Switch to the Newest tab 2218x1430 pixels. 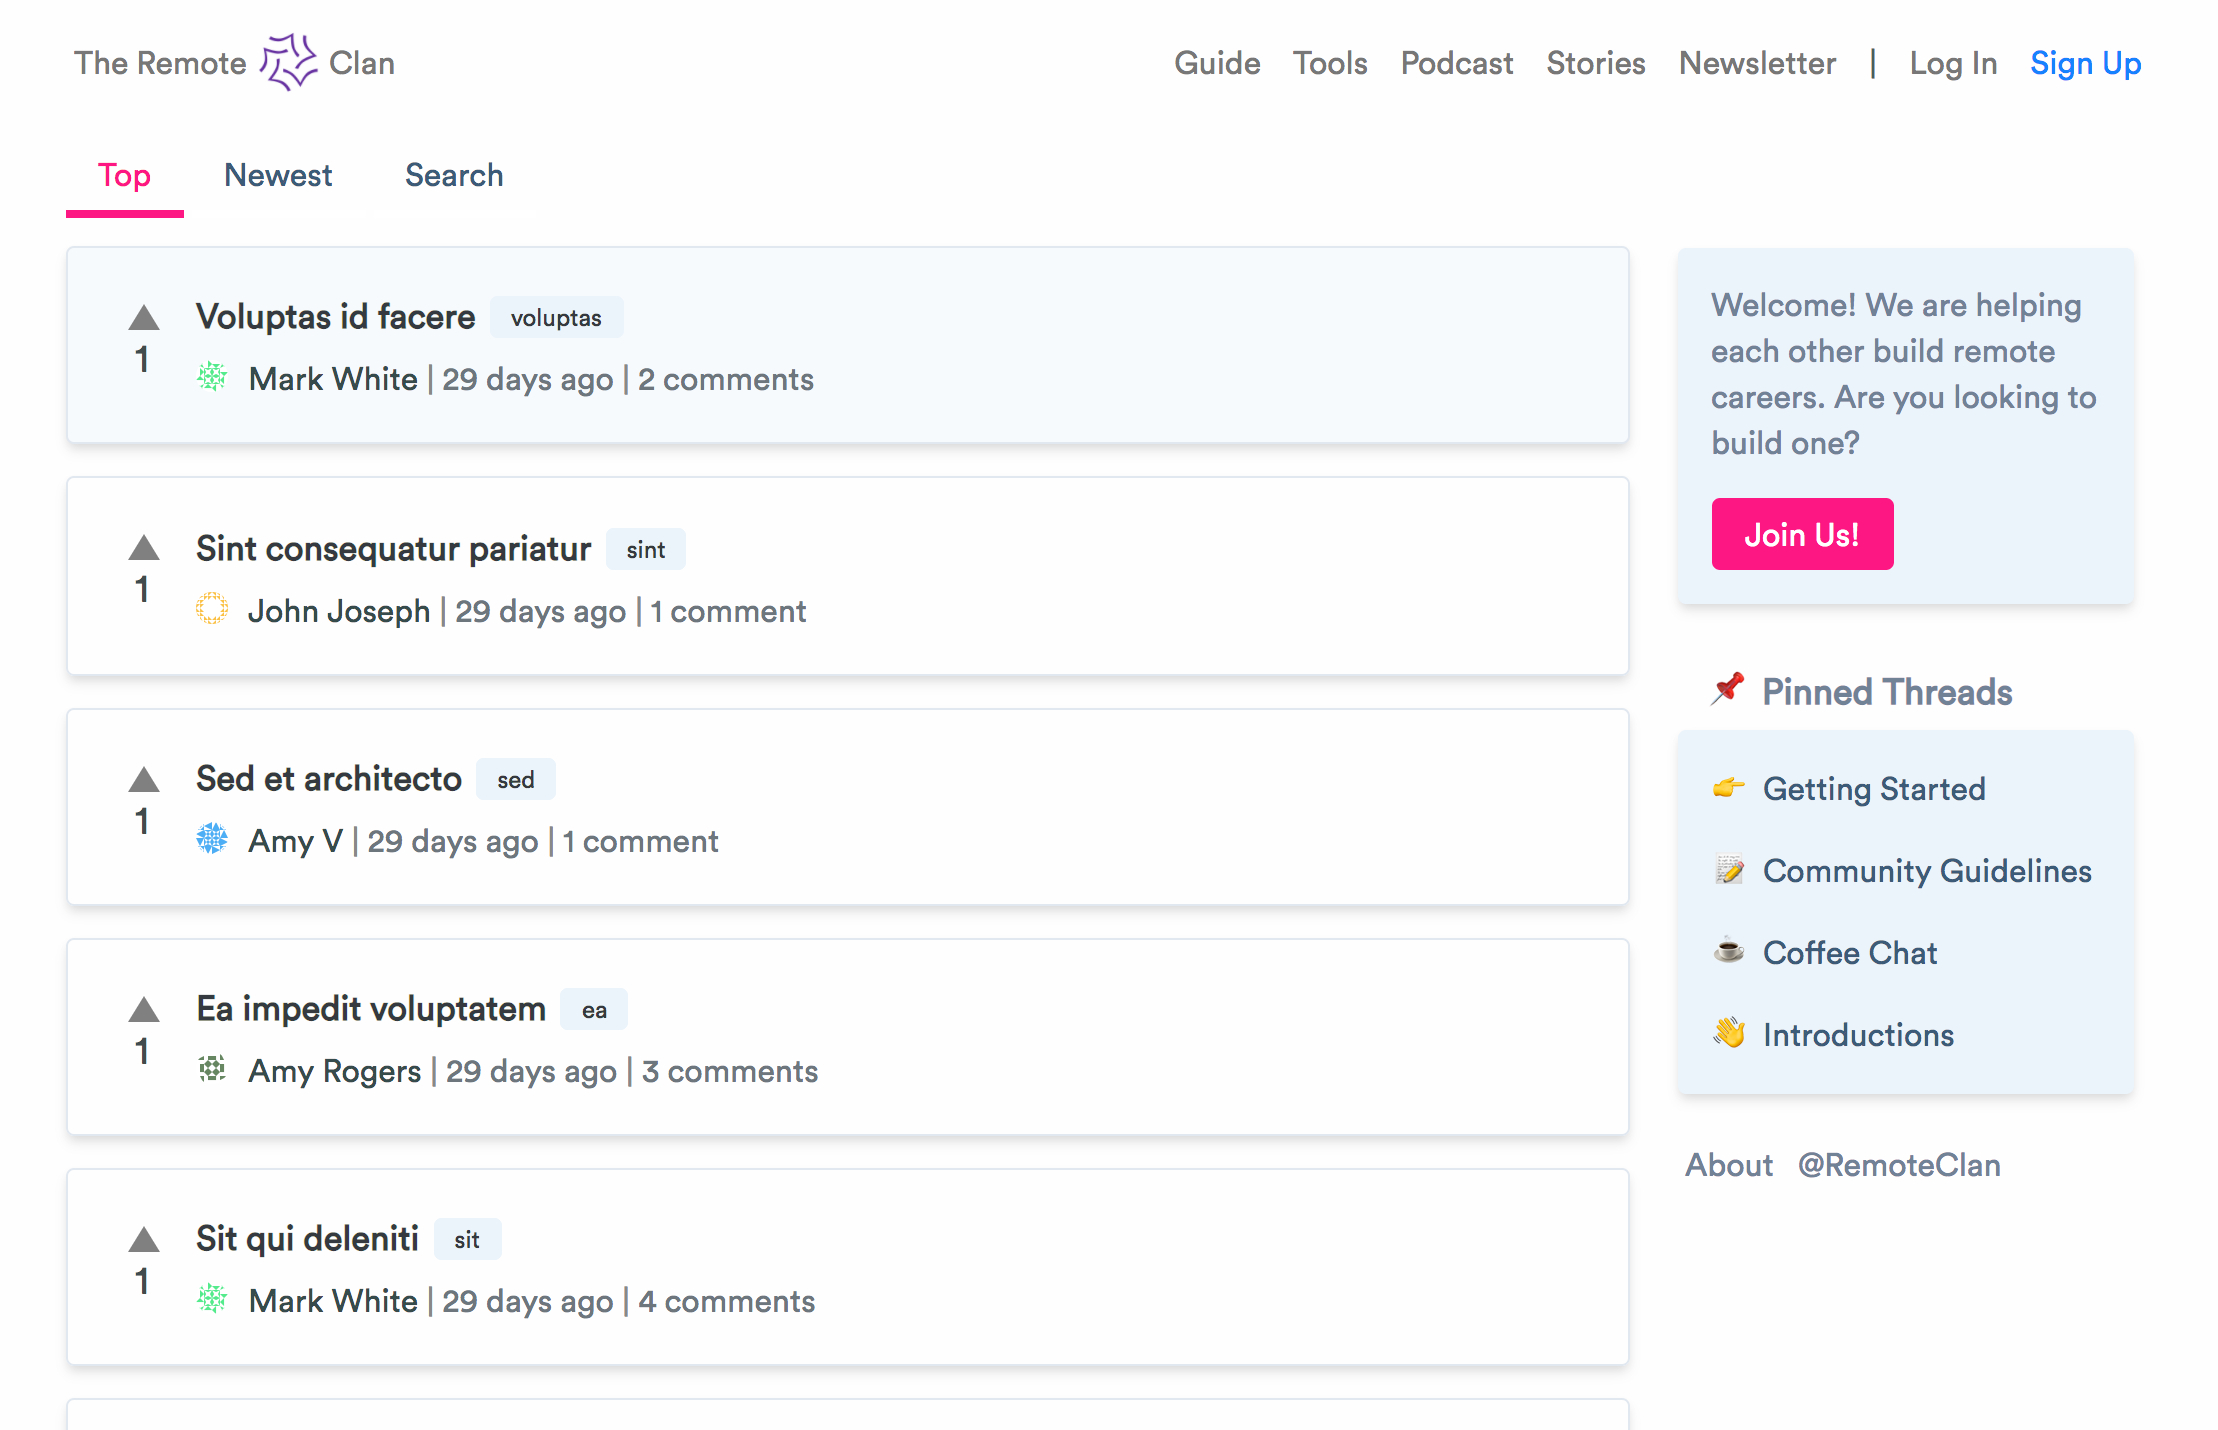278,175
